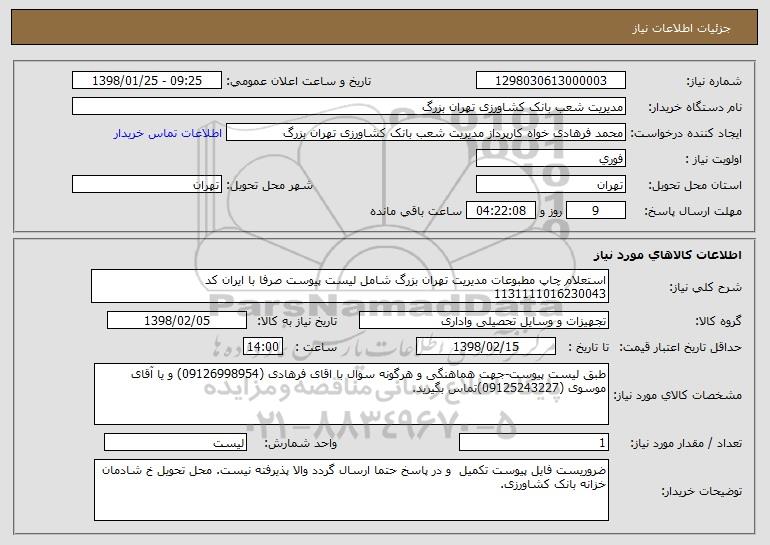This screenshot has width=770, height=545.
Task: Click the مهلت ارسال پاسخ label
Action: tap(693, 211)
